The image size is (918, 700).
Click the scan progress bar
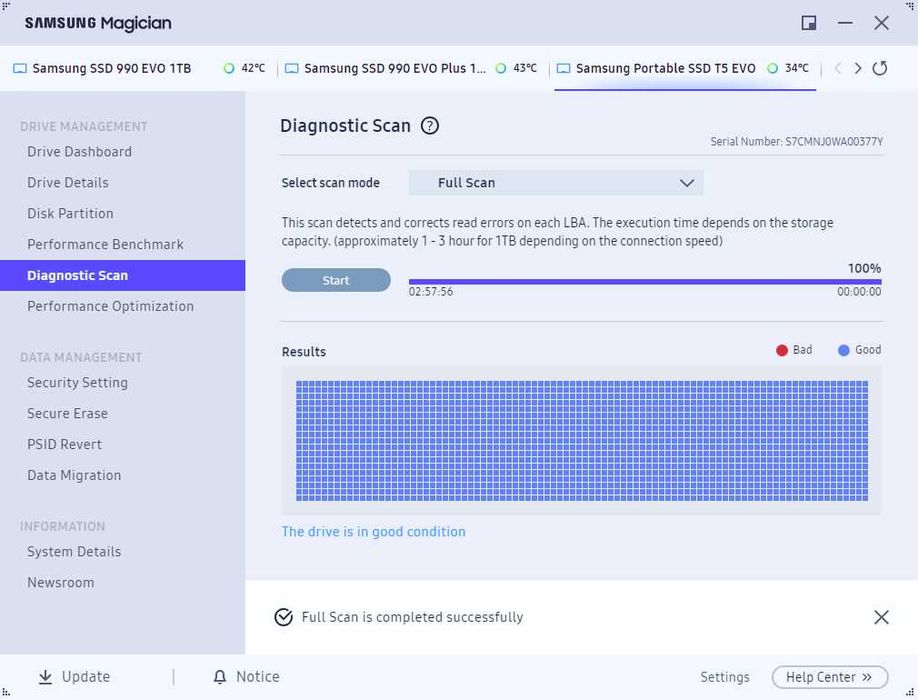[x=645, y=282]
